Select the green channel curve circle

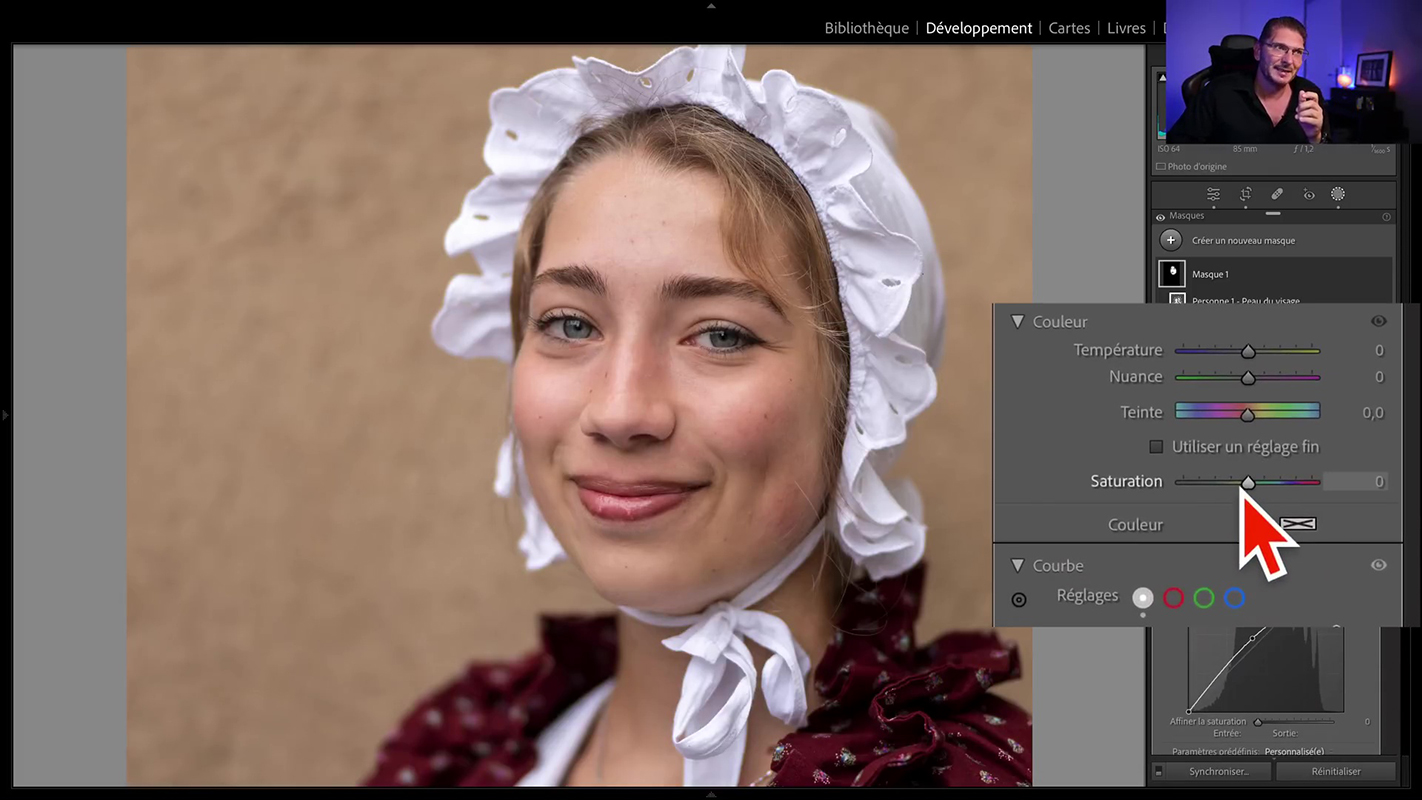[1204, 598]
